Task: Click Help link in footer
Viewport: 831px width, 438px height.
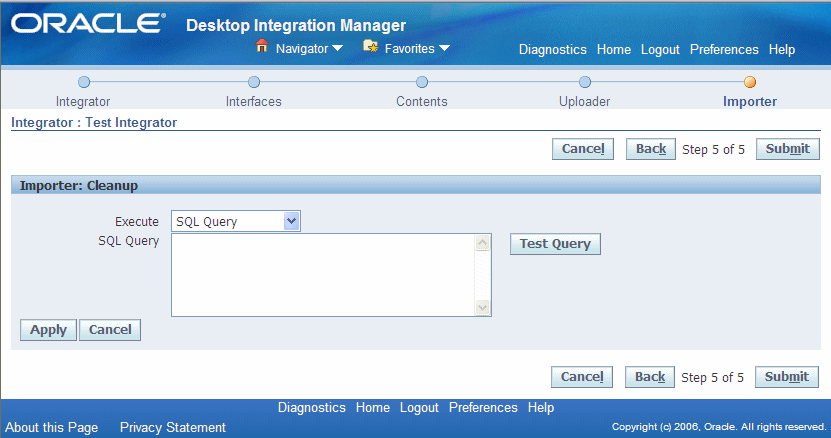Action: click(x=541, y=408)
